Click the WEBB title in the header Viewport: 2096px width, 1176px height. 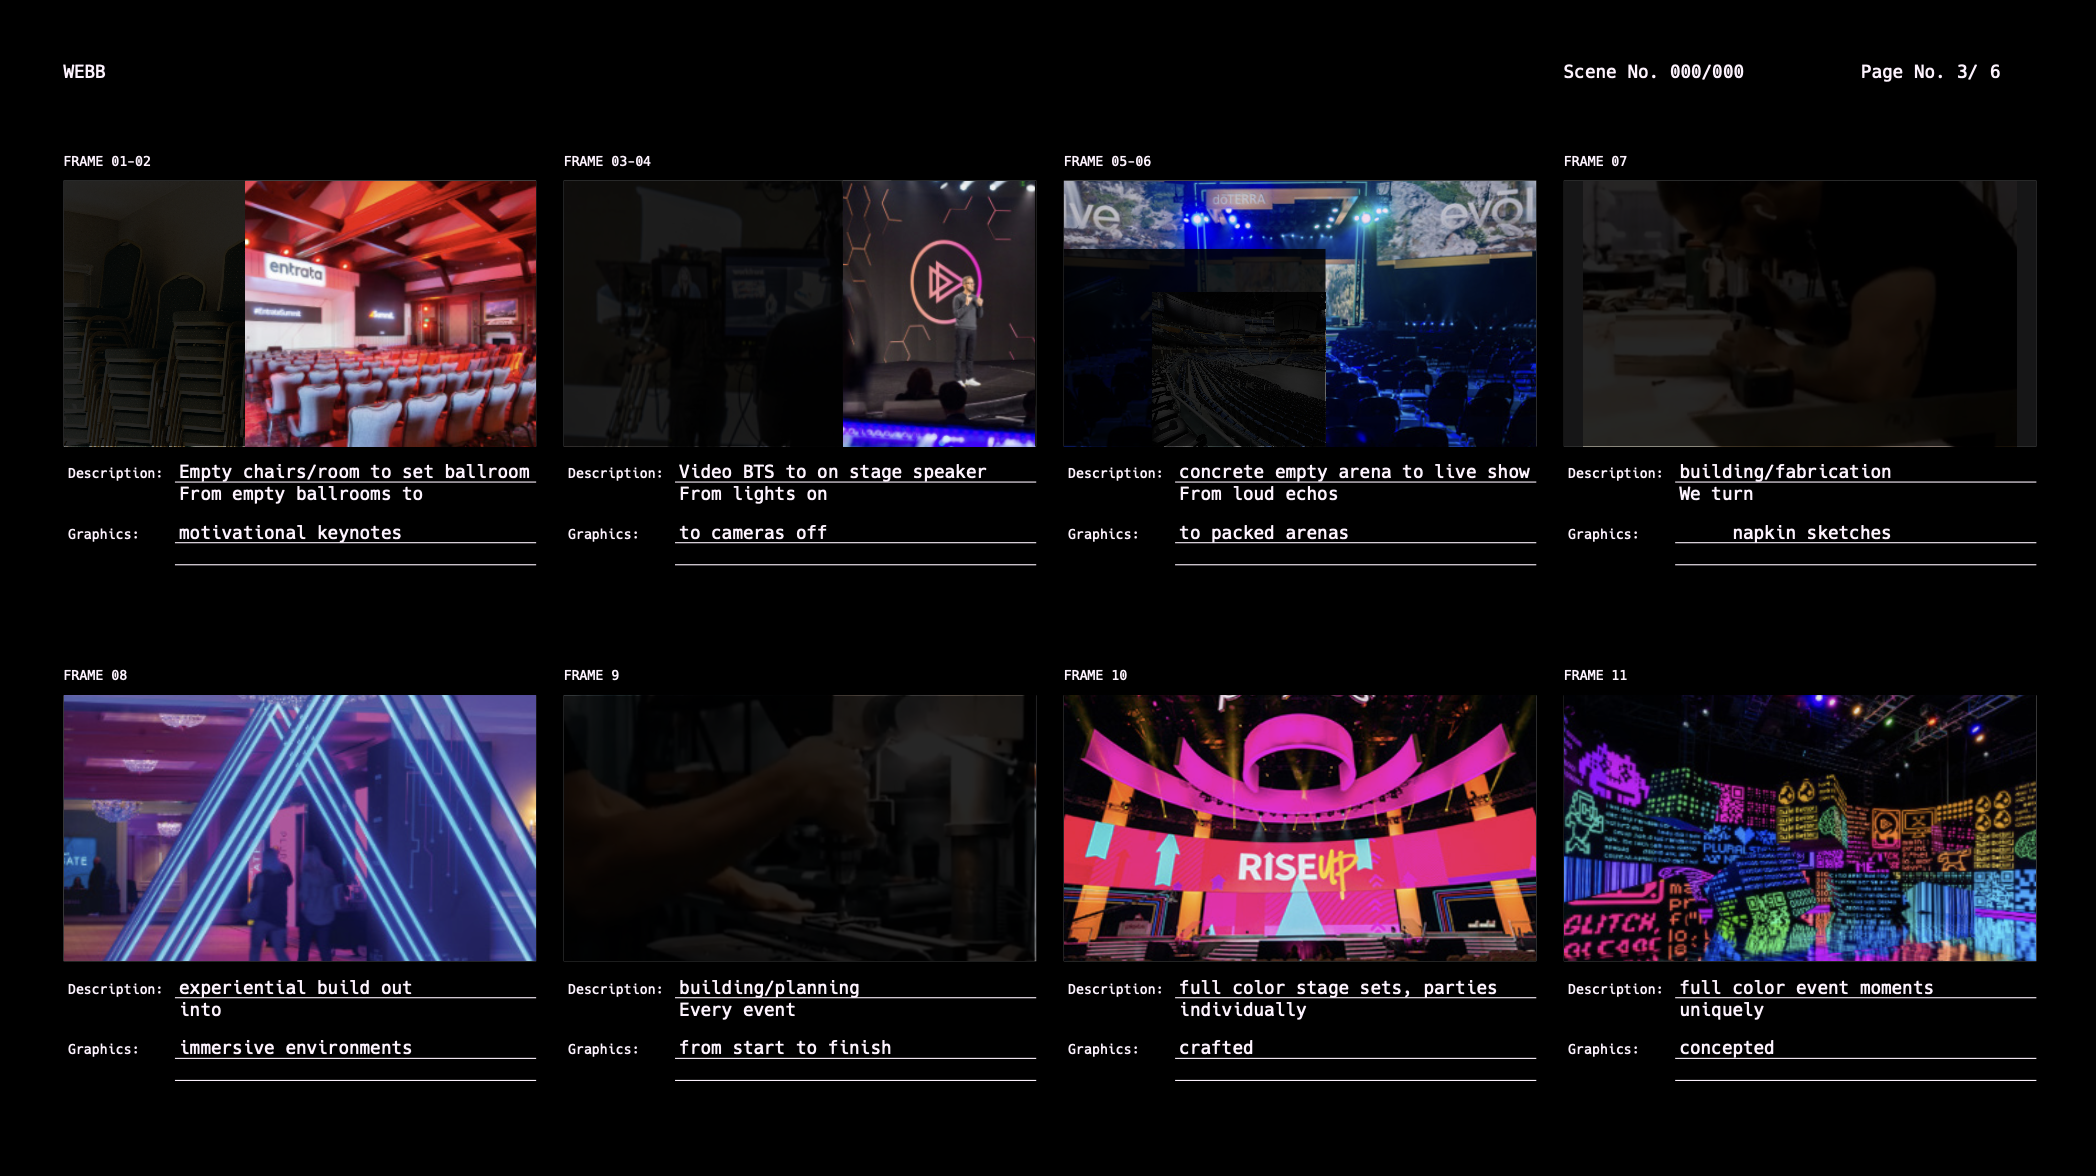coord(84,72)
